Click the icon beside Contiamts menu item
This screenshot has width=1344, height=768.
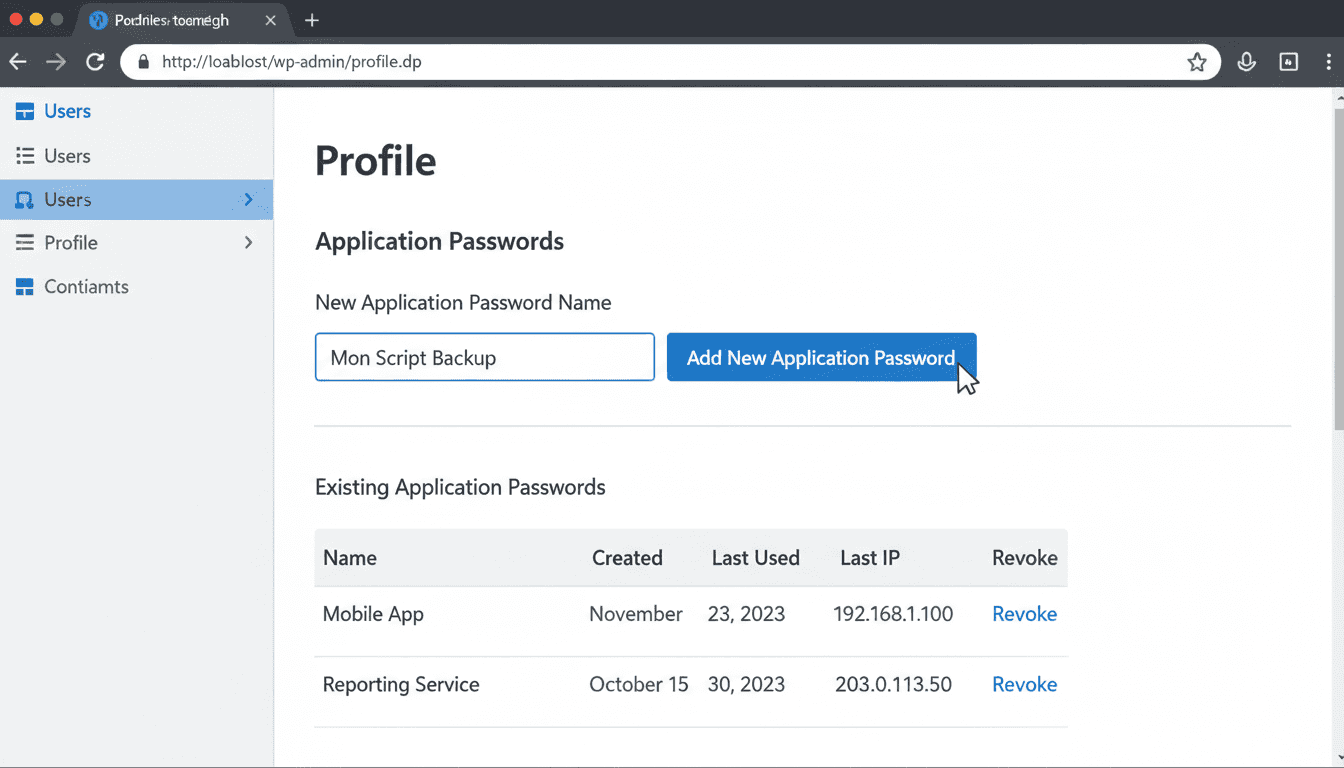pos(25,287)
